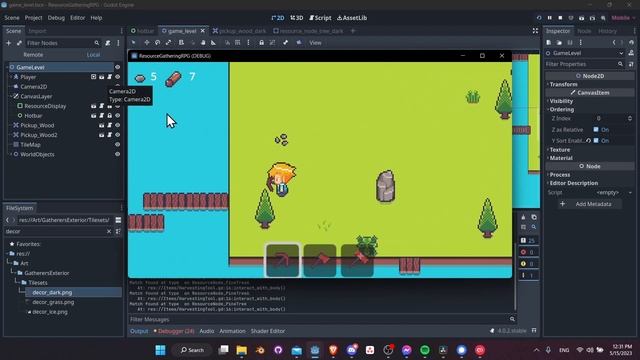Switch to the Debugger bottom panel
640x360 pixels.
[x=174, y=331]
